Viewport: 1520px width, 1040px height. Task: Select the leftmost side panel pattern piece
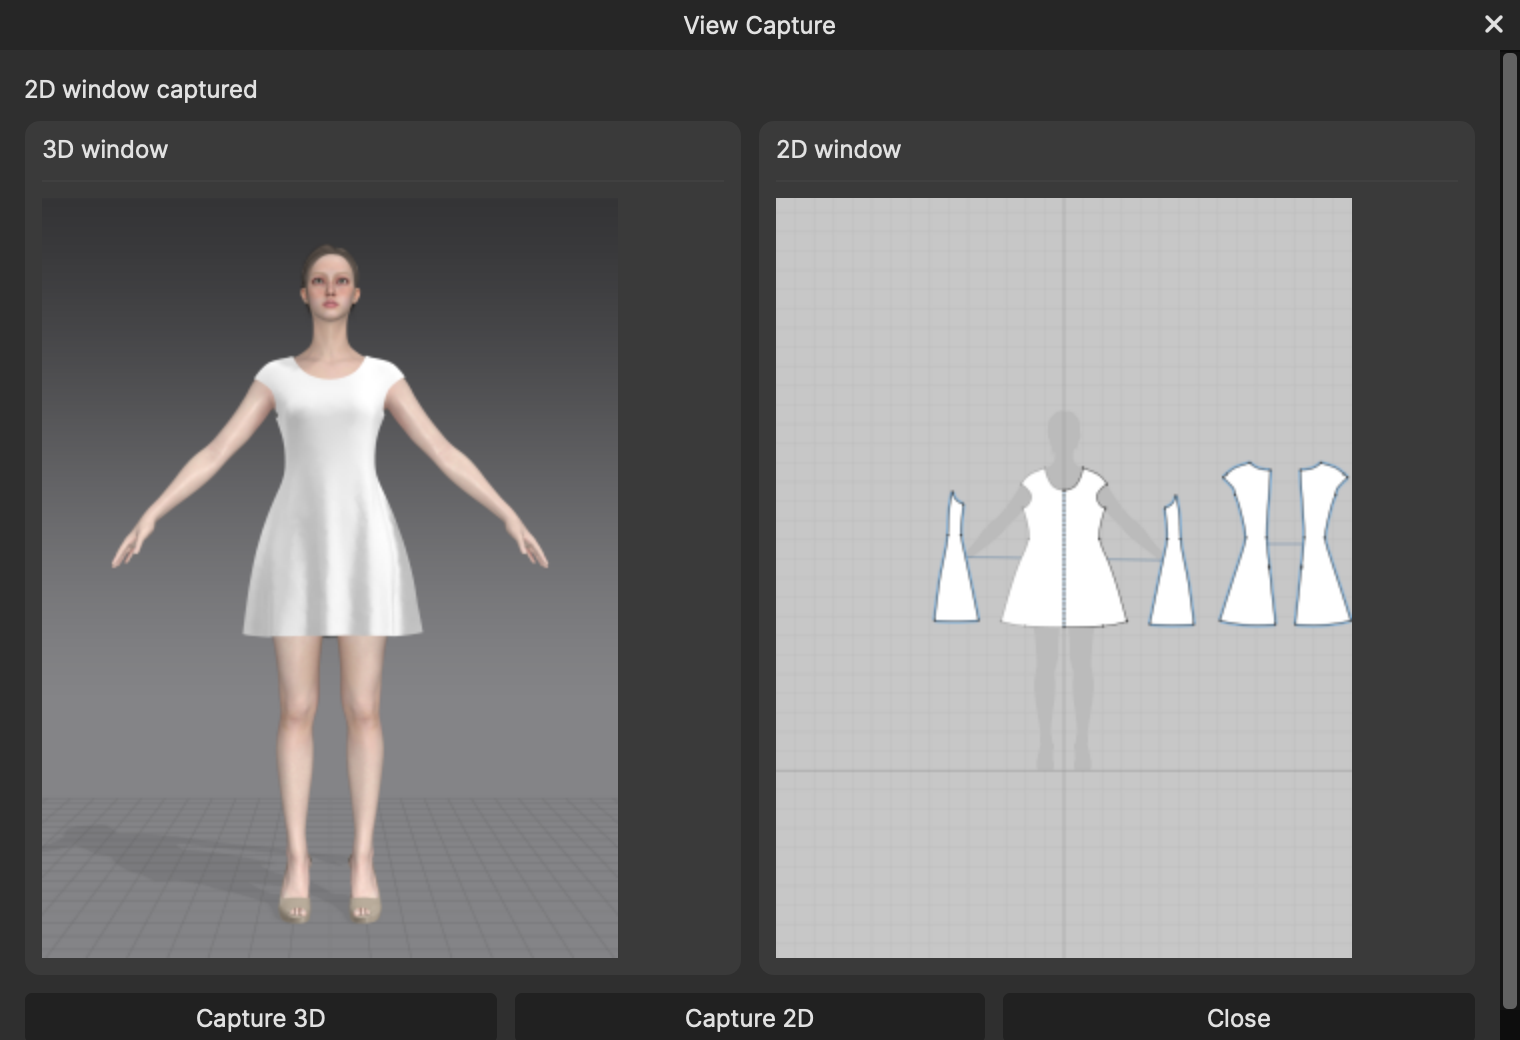956,565
